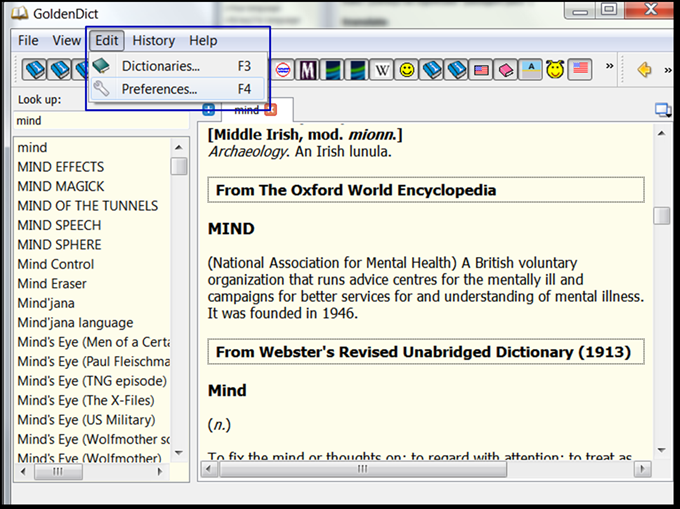The image size is (680, 509).
Task: Click article pane scrollbar down arrow
Action: pos(662,450)
